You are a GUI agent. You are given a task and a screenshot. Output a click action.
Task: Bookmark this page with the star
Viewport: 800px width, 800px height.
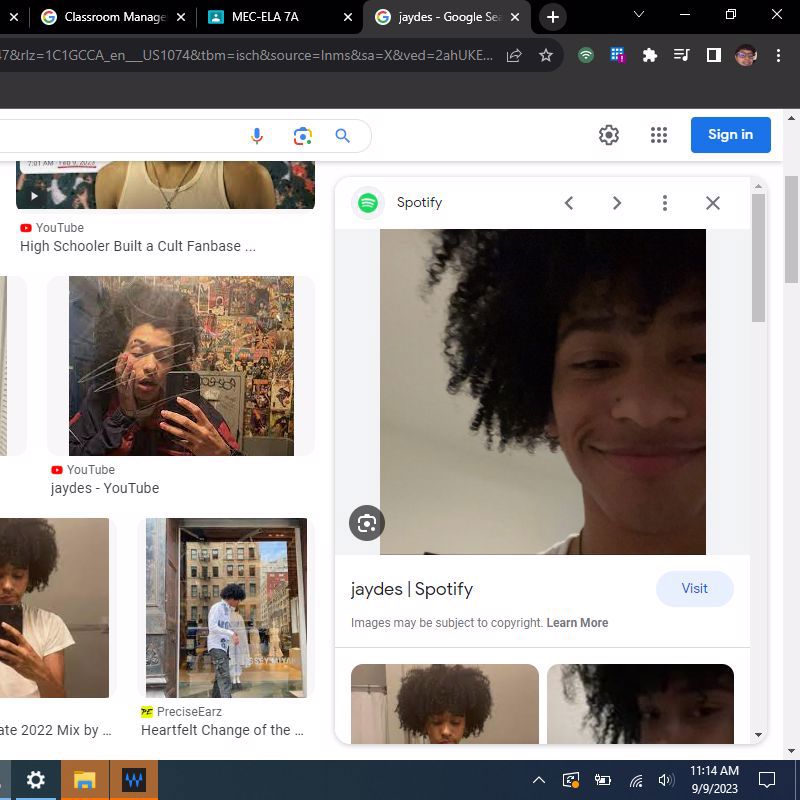[x=545, y=55]
